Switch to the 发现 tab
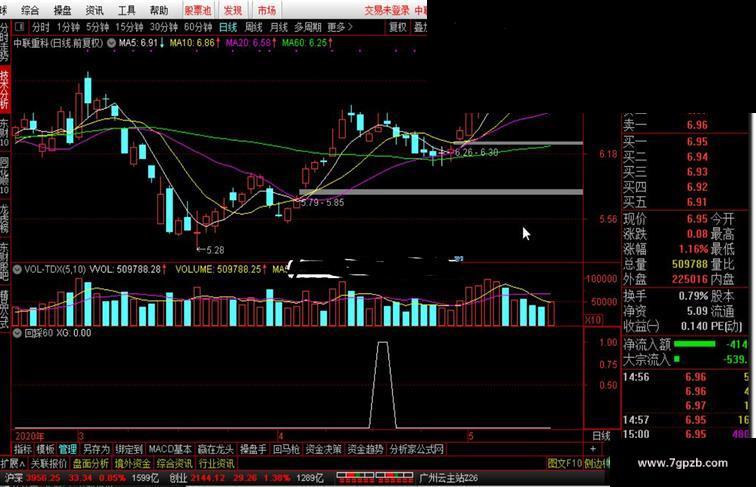The height and width of the screenshot is (487, 756). 233,10
